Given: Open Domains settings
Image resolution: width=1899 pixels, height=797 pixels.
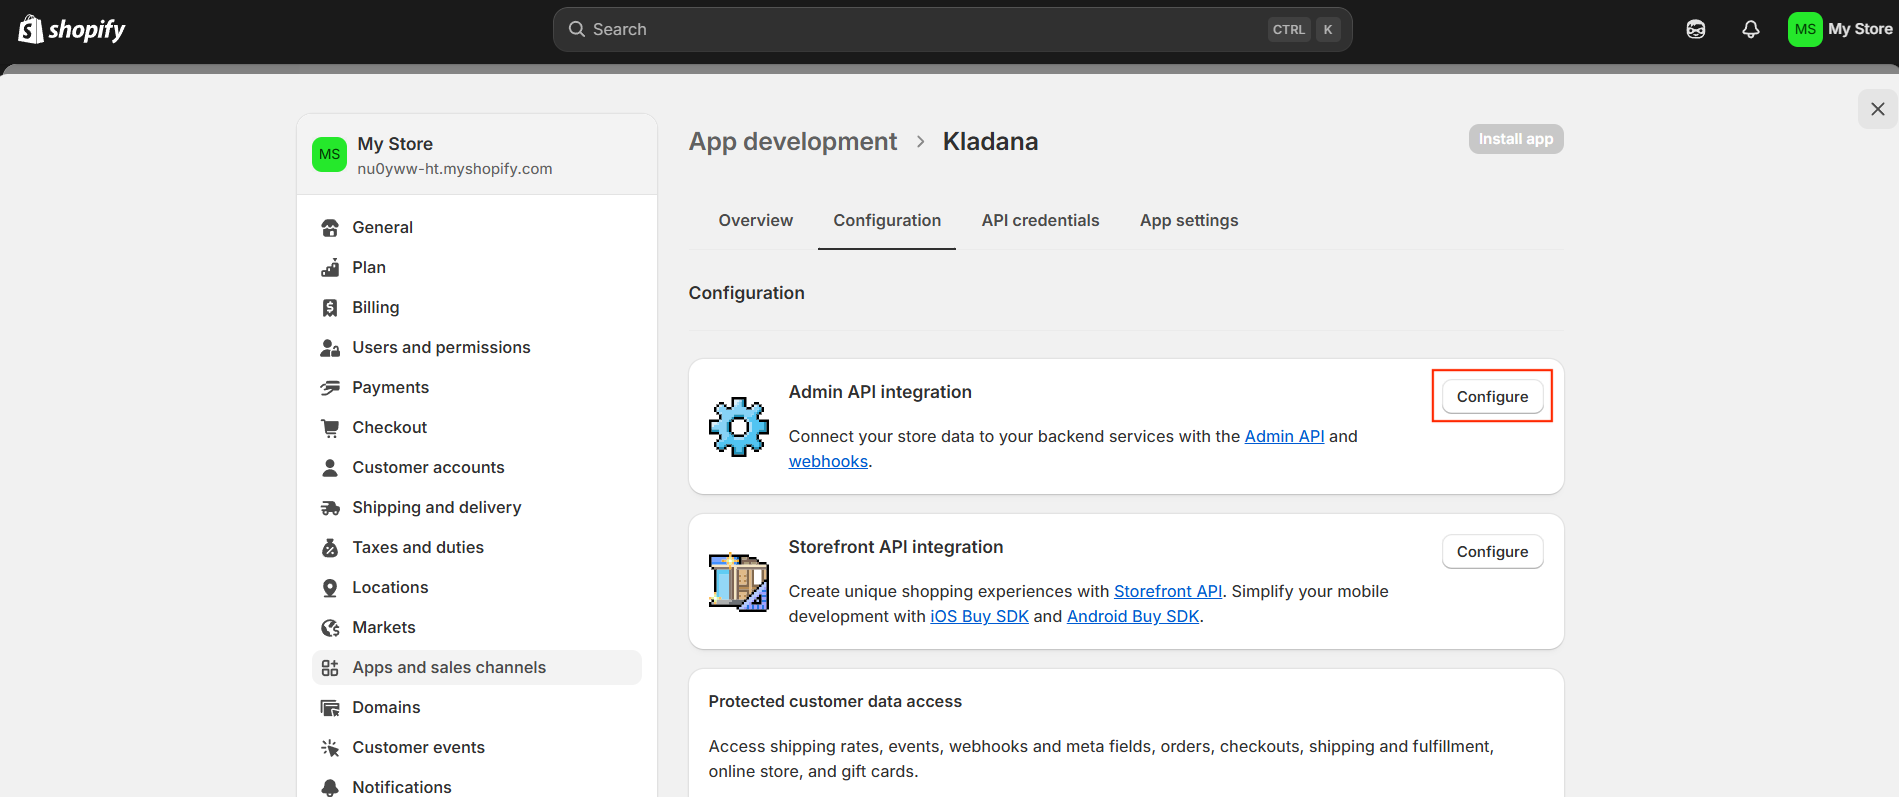Looking at the screenshot, I should (x=477, y=708).
